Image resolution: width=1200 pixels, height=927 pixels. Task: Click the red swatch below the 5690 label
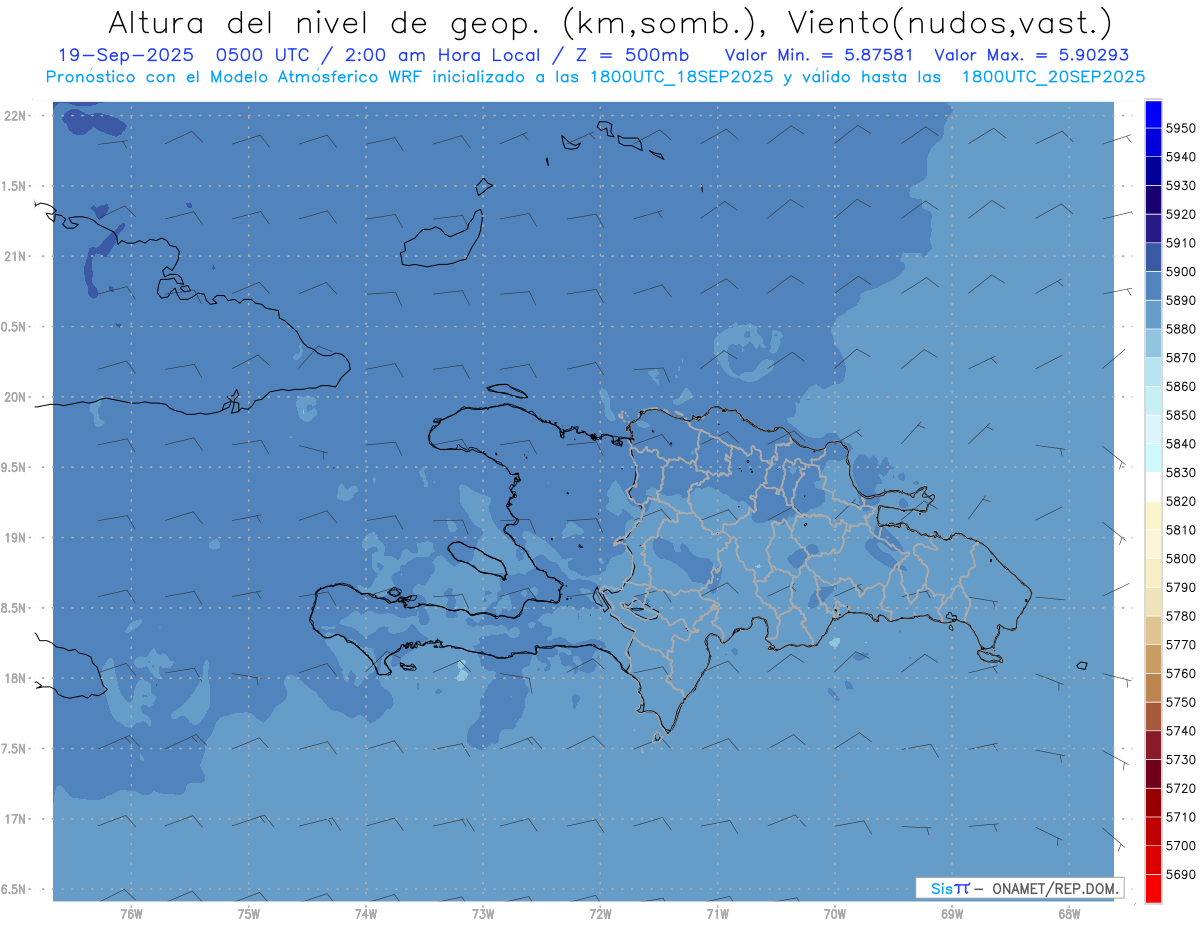point(1153,888)
